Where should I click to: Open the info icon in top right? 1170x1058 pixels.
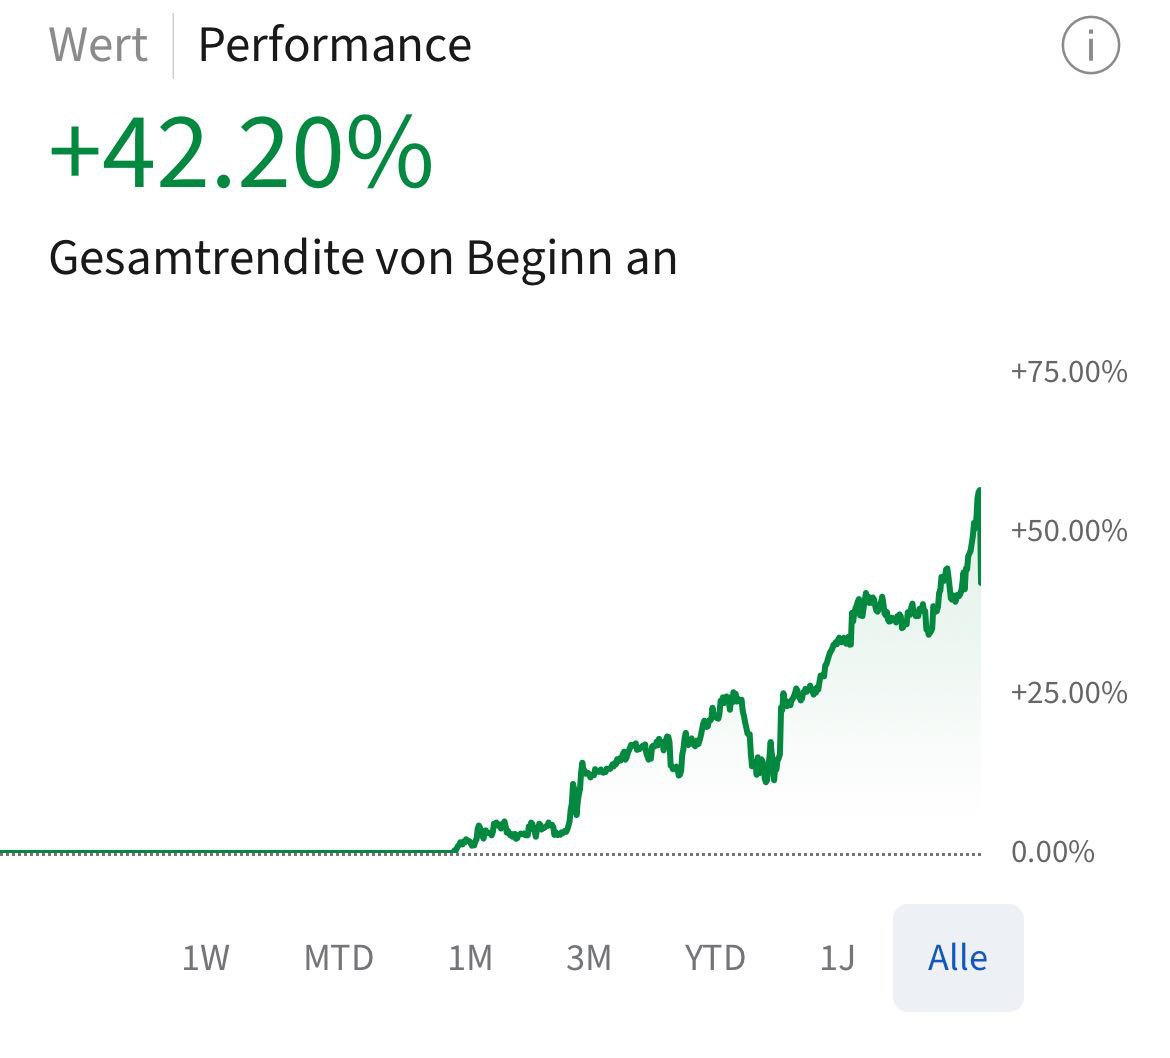click(1090, 45)
